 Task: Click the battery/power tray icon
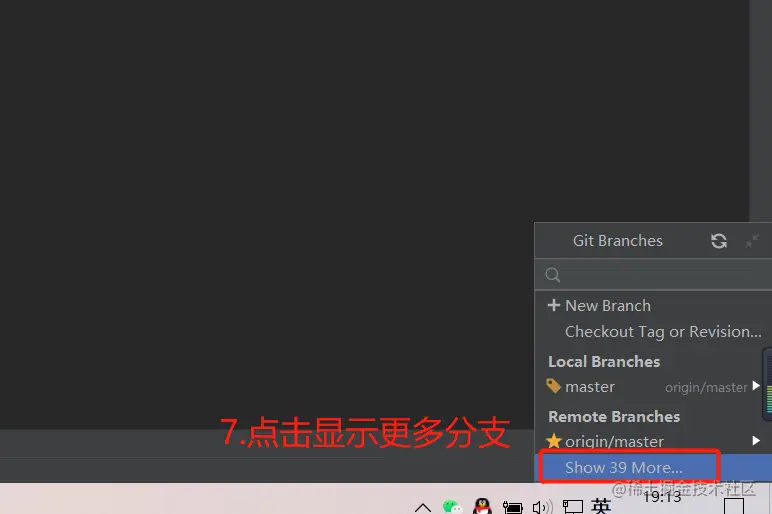click(513, 507)
